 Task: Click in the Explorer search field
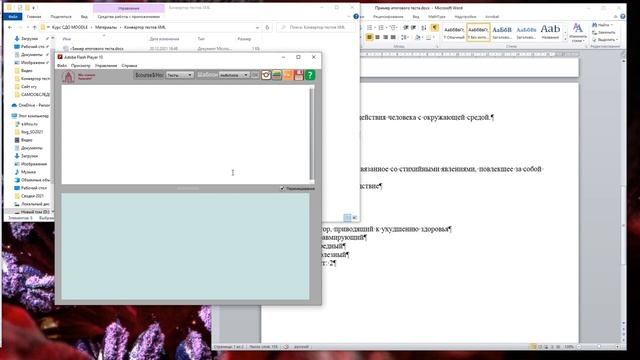click(x=315, y=27)
